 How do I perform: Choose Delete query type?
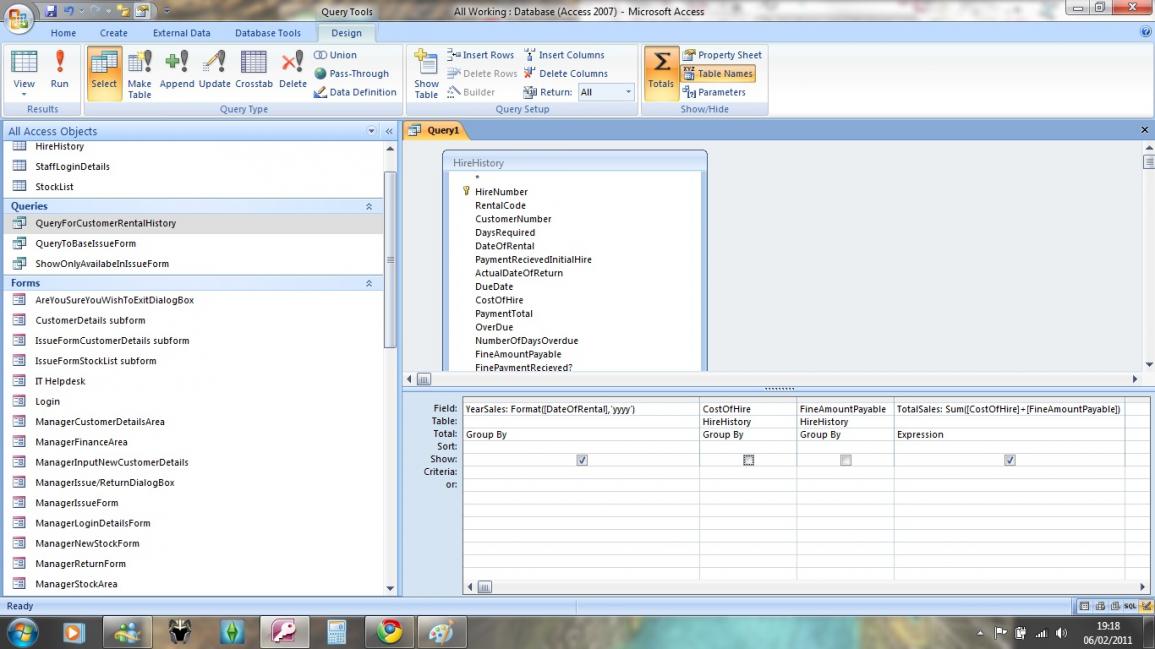tap(292, 70)
